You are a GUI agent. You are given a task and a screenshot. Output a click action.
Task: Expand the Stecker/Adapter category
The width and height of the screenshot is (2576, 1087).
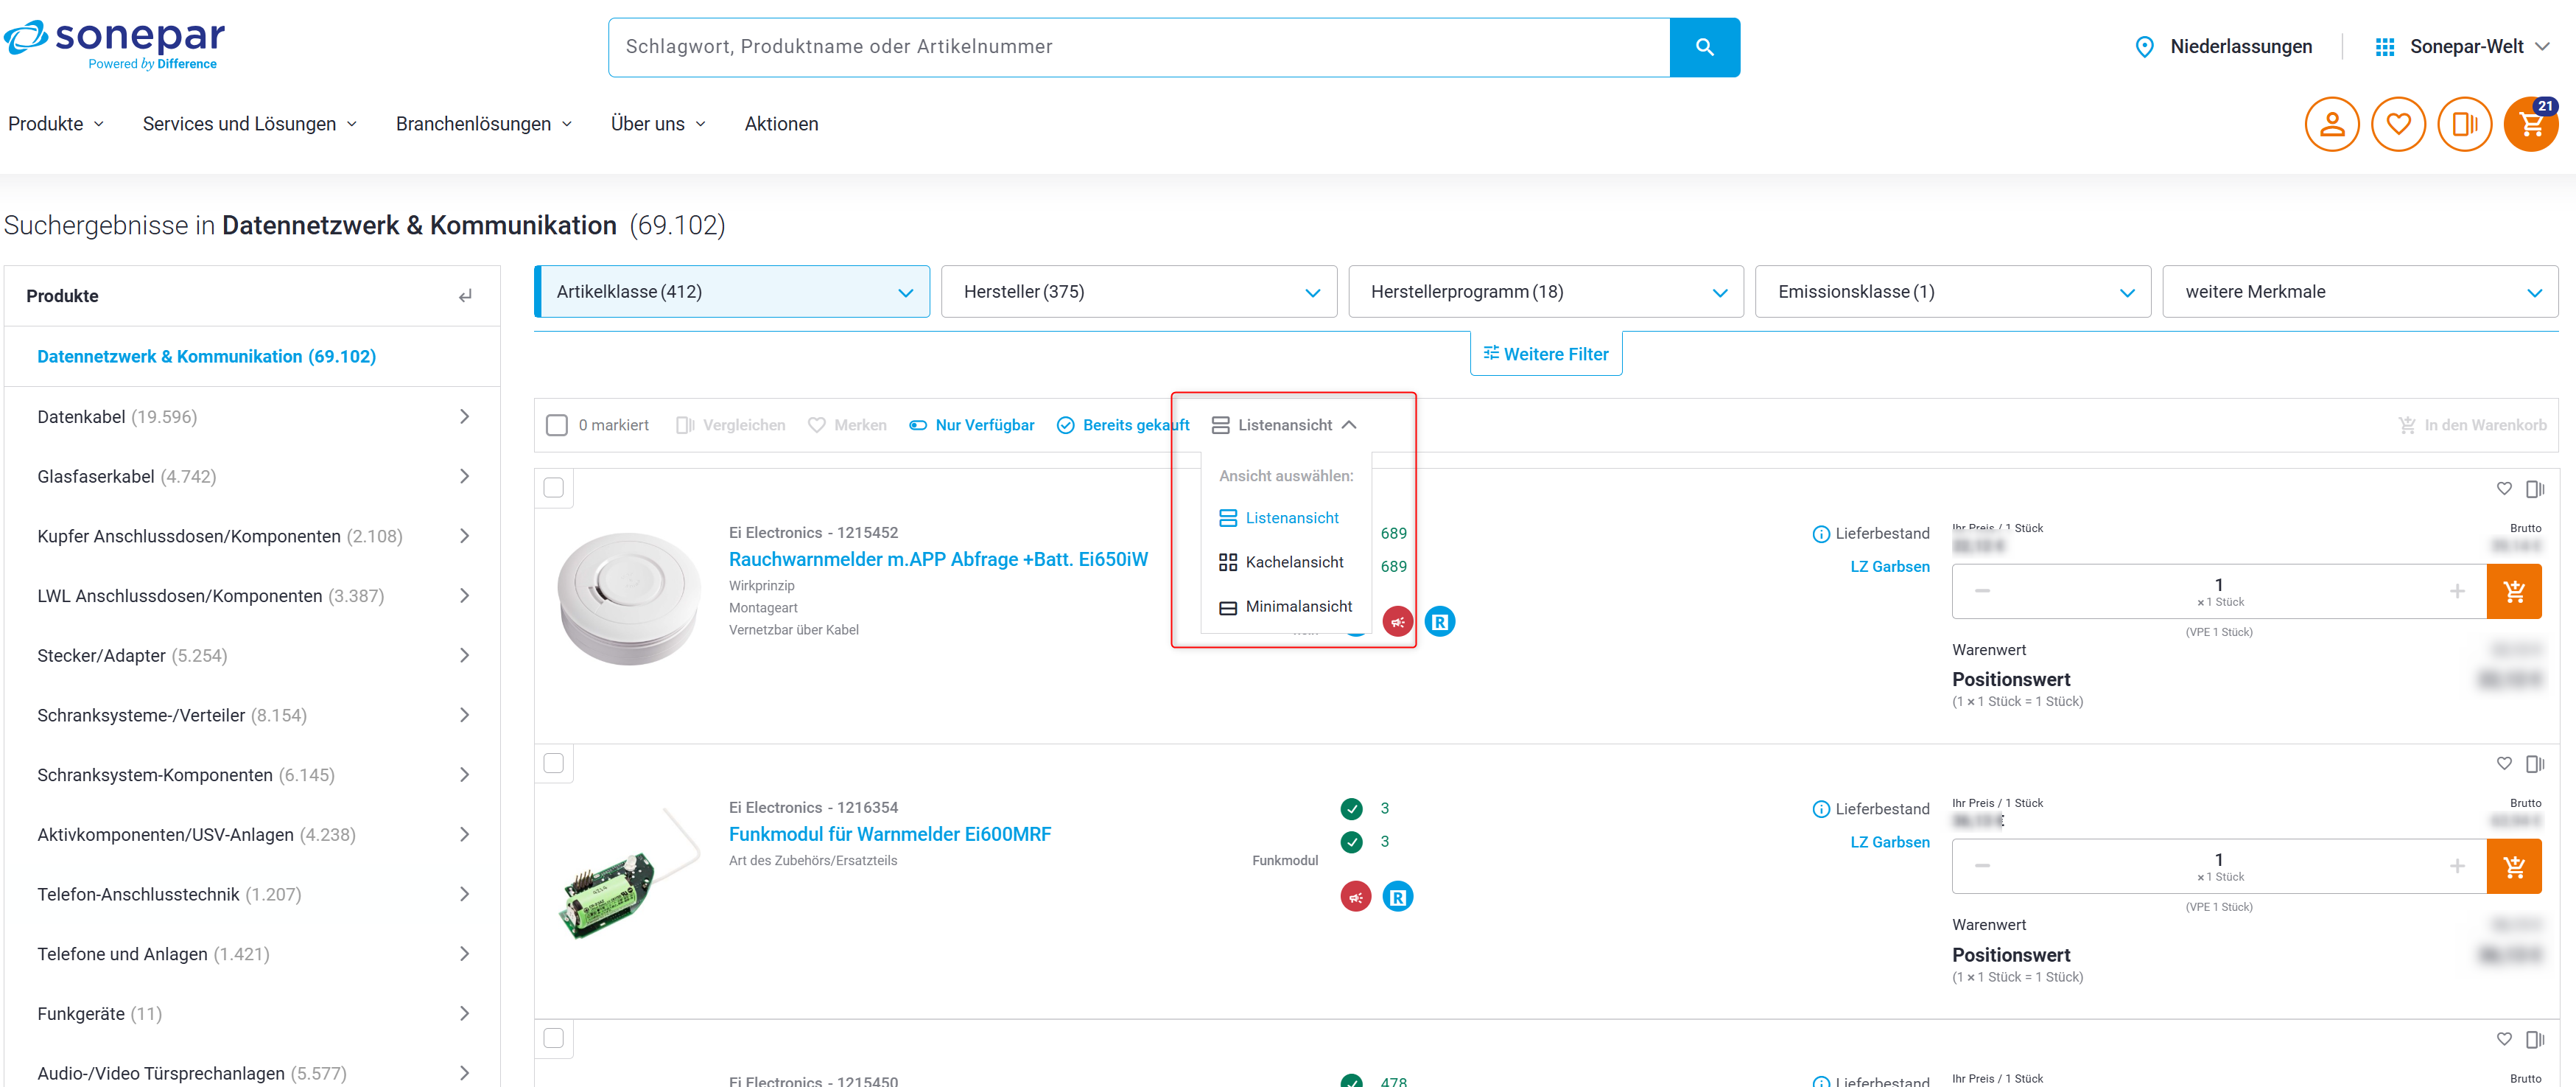(x=464, y=656)
